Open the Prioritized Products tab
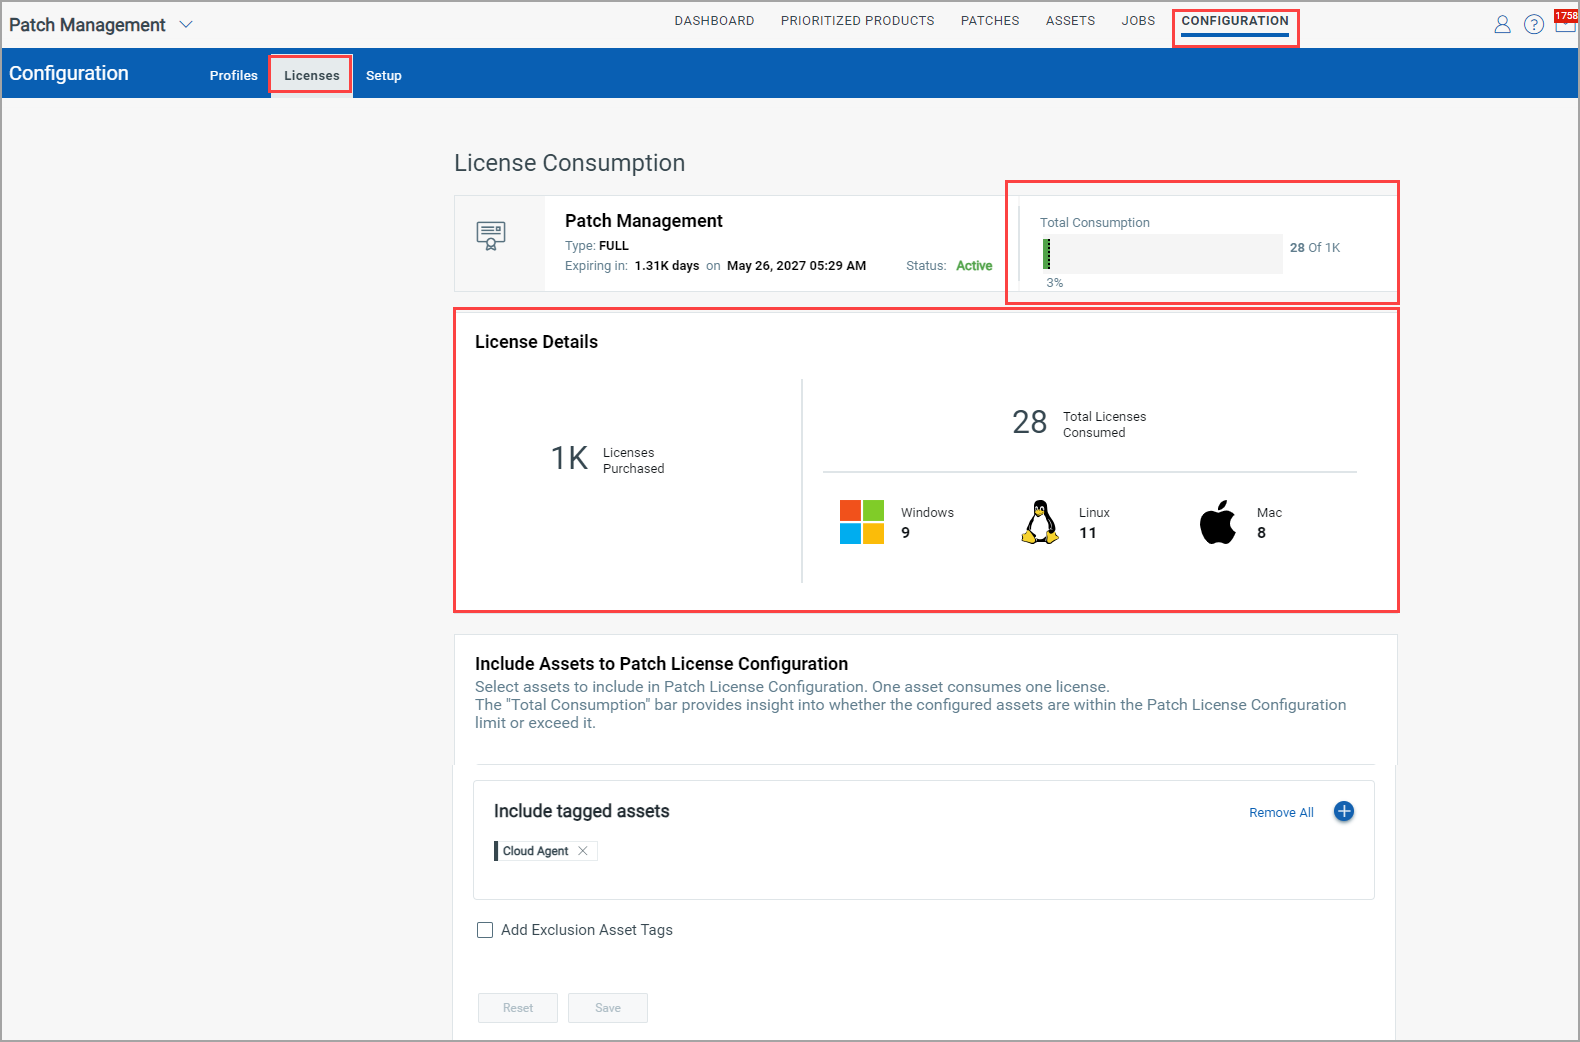Viewport: 1580px width, 1042px height. click(x=857, y=21)
